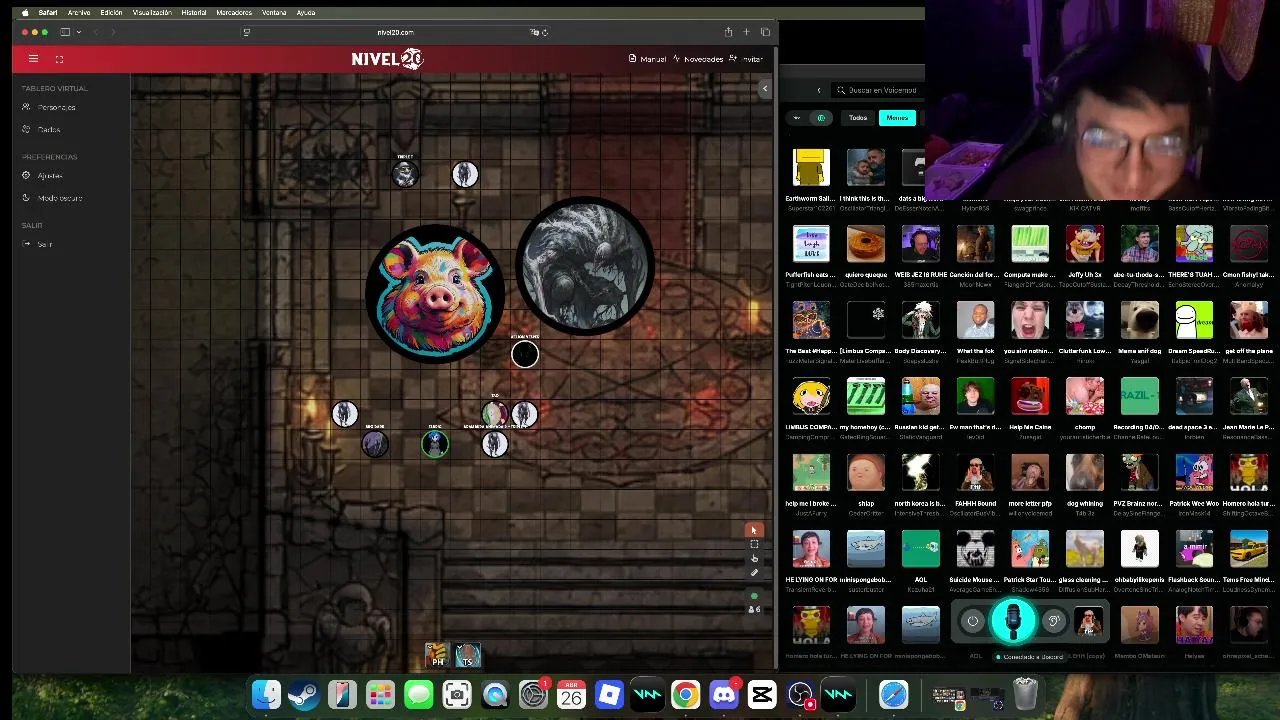This screenshot has width=1280, height=720.
Task: Open the Ventana menu
Action: (x=274, y=13)
